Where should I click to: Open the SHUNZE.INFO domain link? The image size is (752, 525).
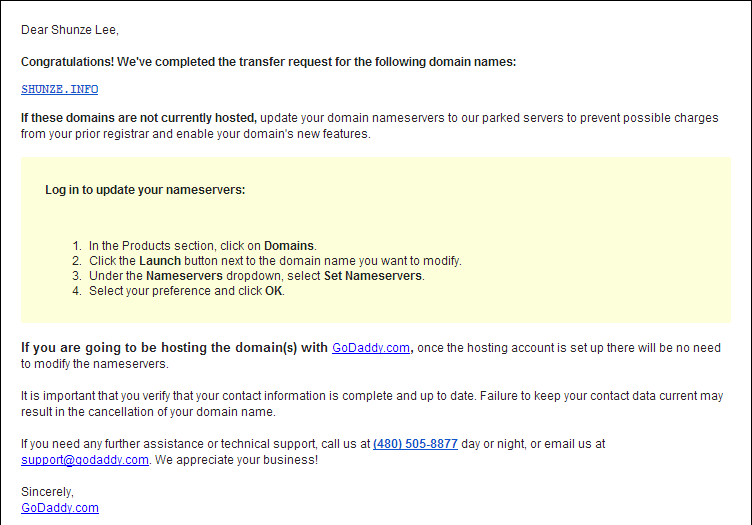(x=59, y=89)
